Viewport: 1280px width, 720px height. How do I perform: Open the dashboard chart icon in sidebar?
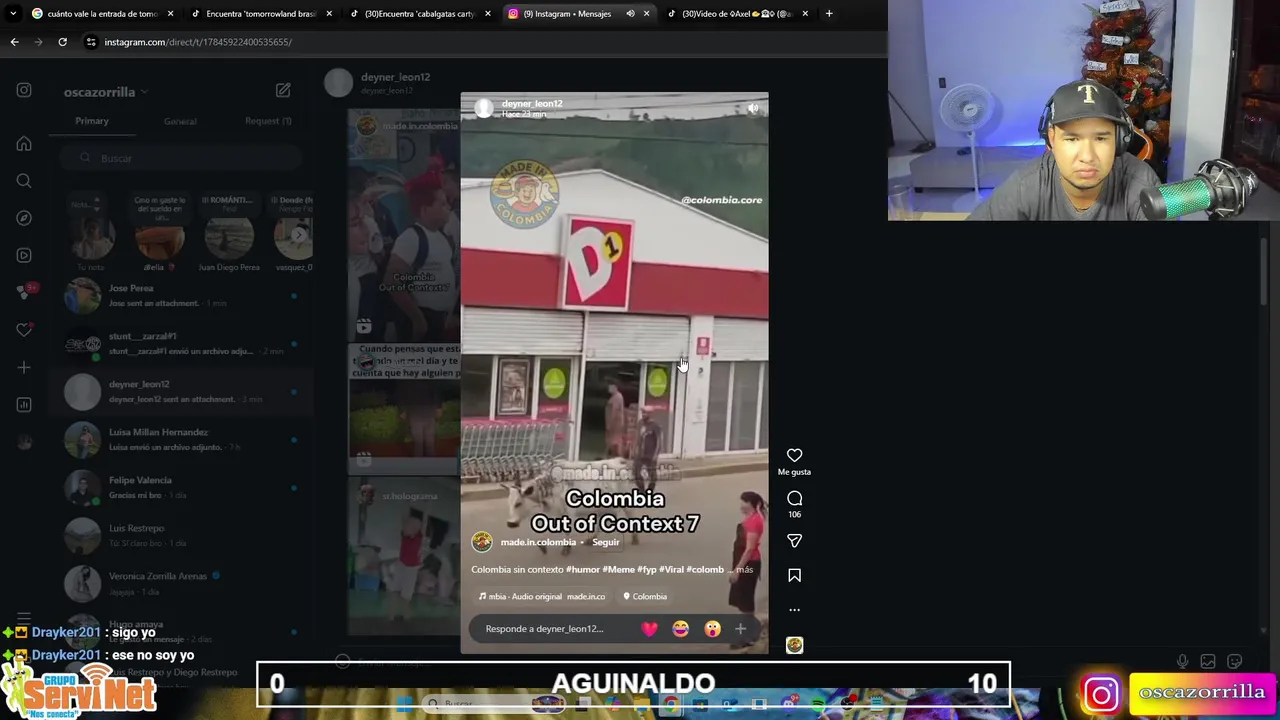(x=24, y=404)
